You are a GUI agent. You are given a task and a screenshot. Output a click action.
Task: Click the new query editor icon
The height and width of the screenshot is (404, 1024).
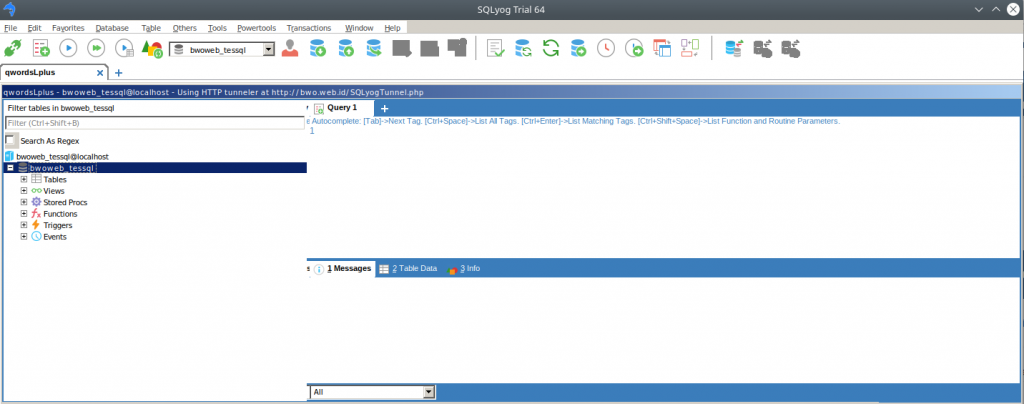tap(41, 48)
